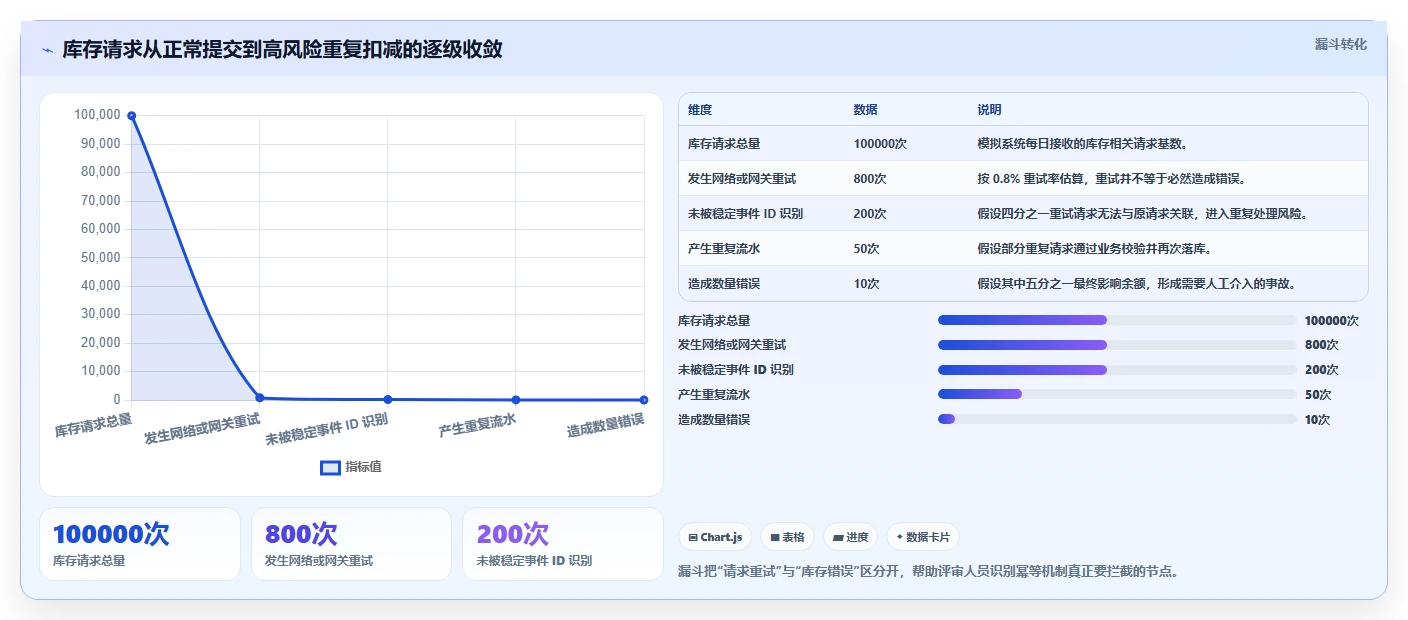Screen dimensions: 1408x620
Task: Click the 100,000 data point on chart line
Action: [131, 115]
